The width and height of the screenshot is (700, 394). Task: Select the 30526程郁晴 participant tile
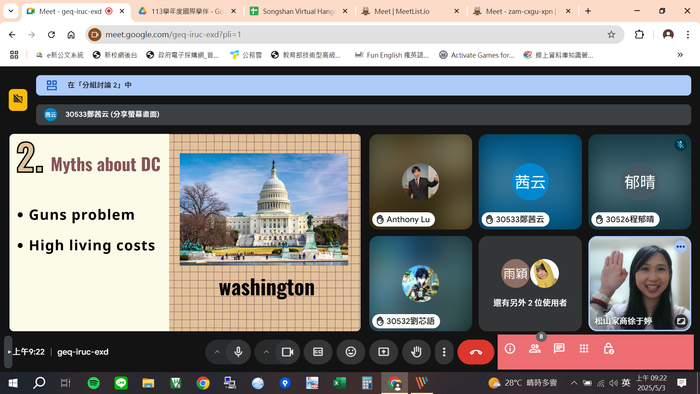640,182
